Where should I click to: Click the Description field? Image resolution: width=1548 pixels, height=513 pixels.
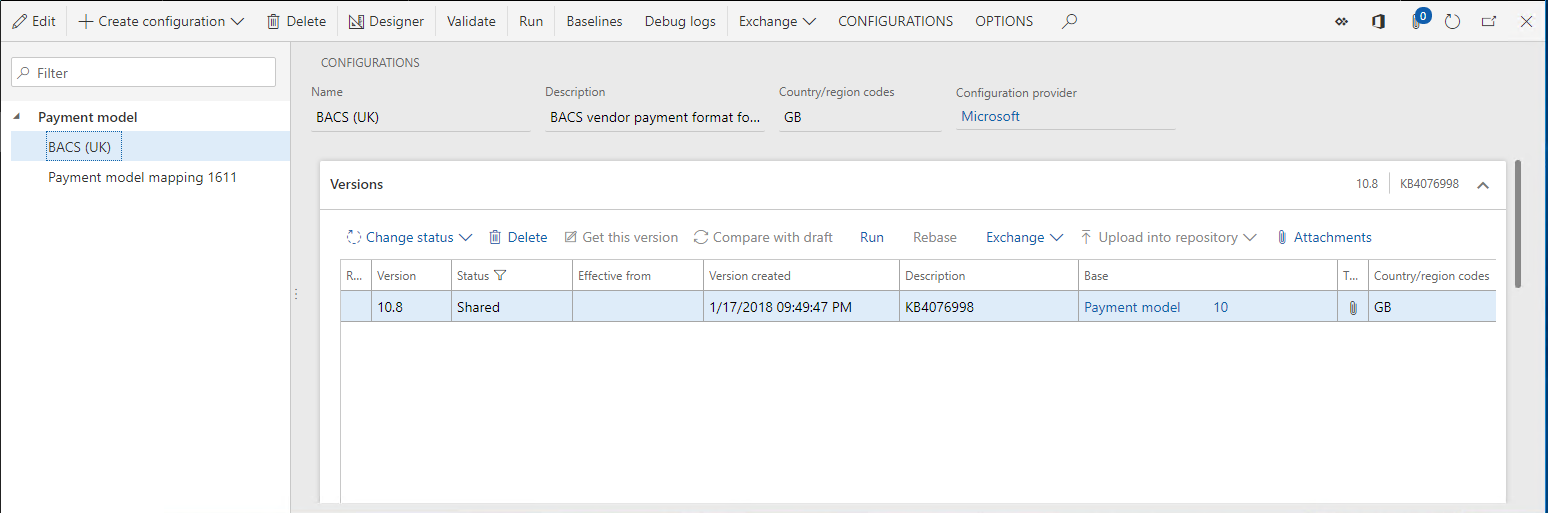(x=655, y=116)
